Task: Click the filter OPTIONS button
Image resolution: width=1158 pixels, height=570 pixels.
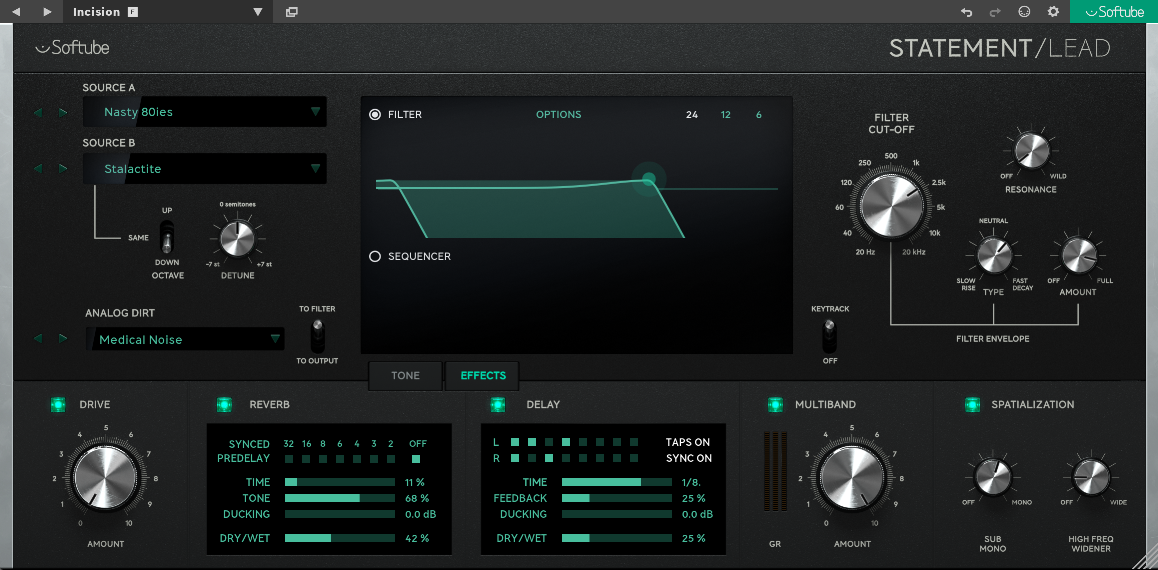Action: point(558,115)
